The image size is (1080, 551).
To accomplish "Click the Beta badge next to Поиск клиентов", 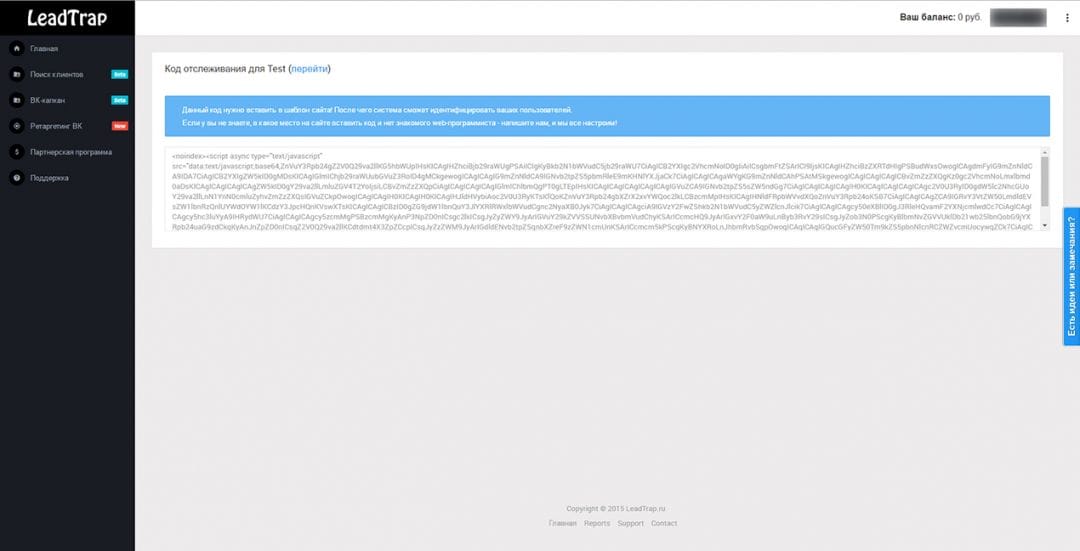I will pos(120,74).
